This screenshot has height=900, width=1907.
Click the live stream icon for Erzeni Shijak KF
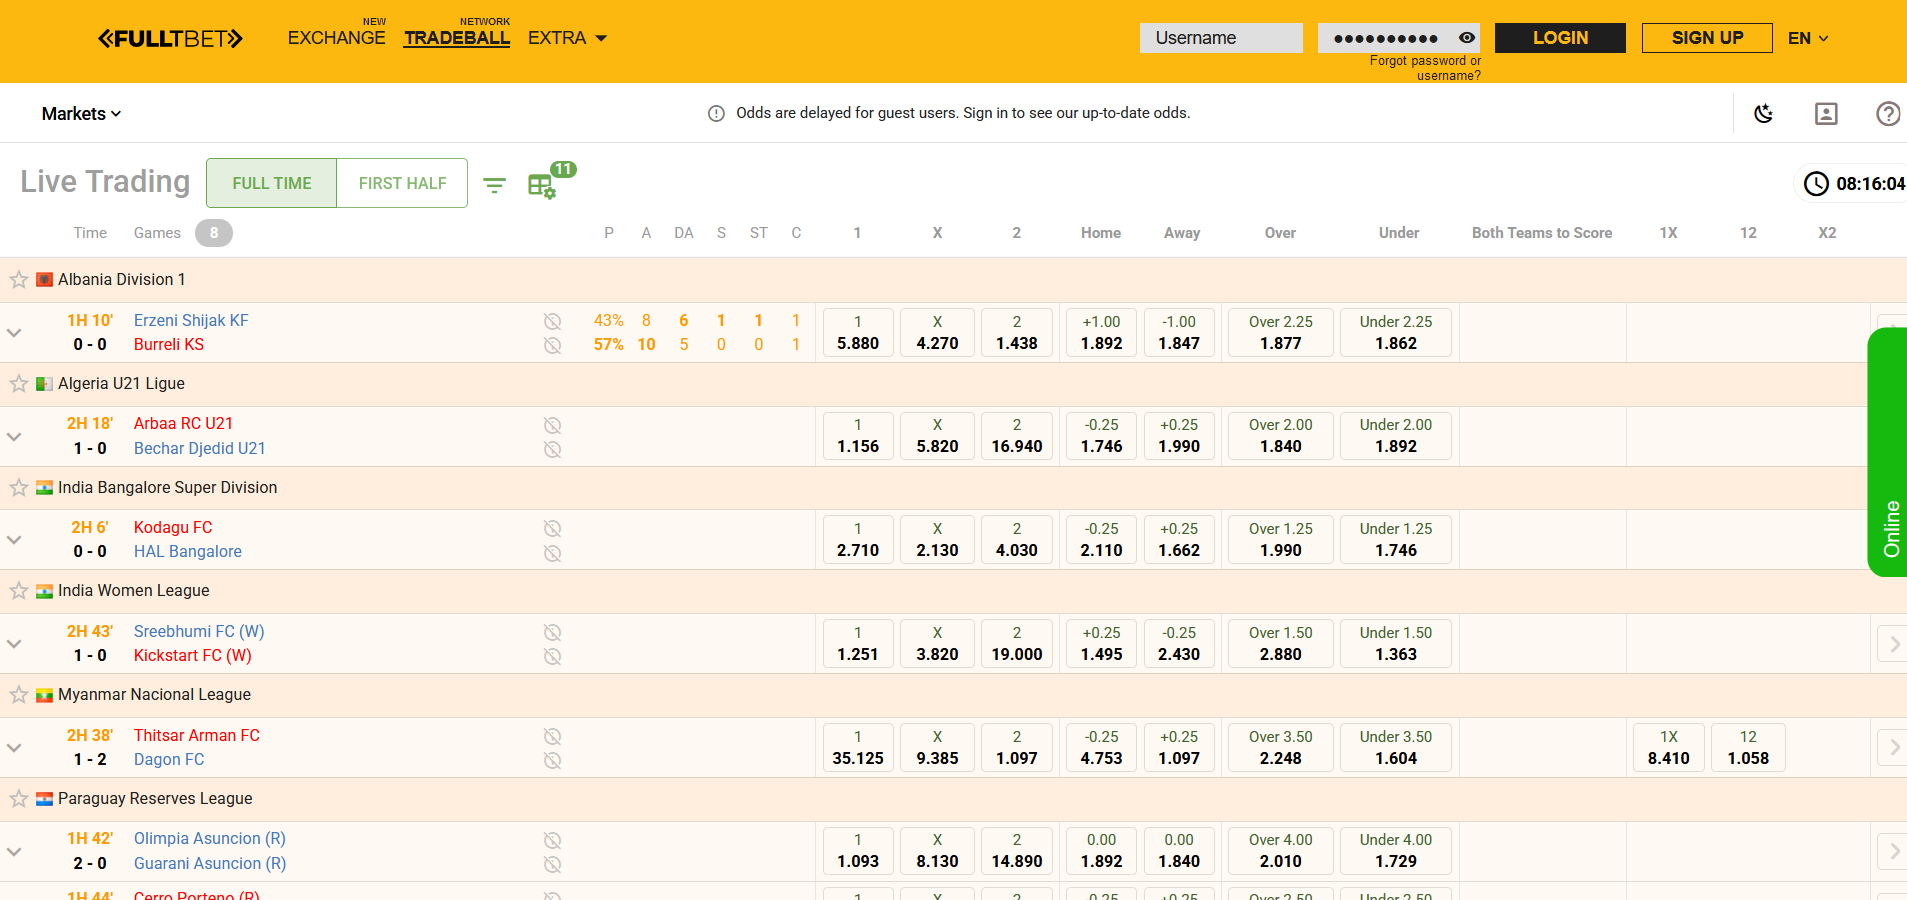point(552,321)
